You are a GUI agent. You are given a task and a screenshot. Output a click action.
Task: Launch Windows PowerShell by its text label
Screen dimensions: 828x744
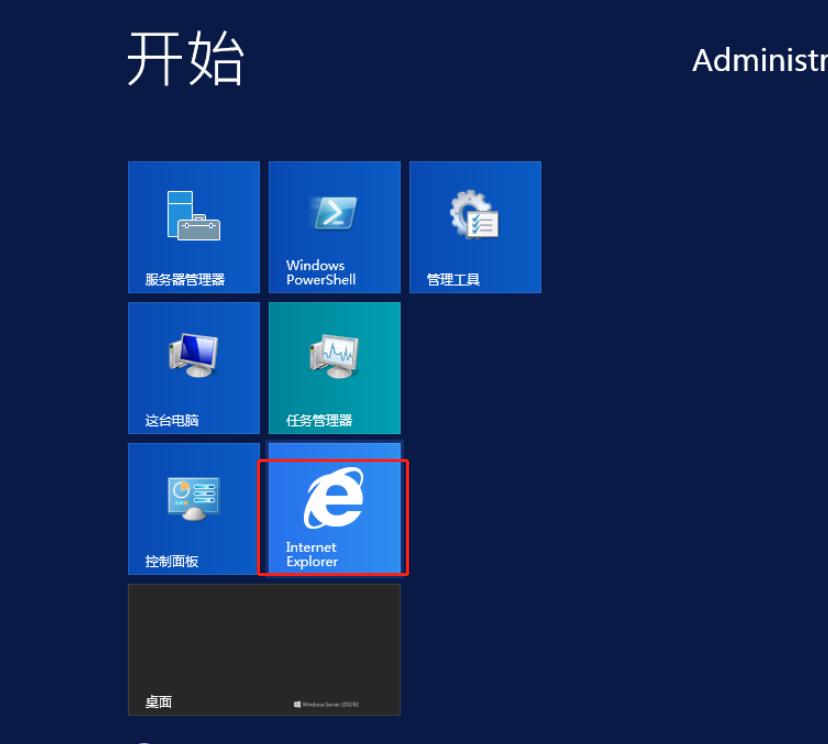pyautogui.click(x=320, y=273)
